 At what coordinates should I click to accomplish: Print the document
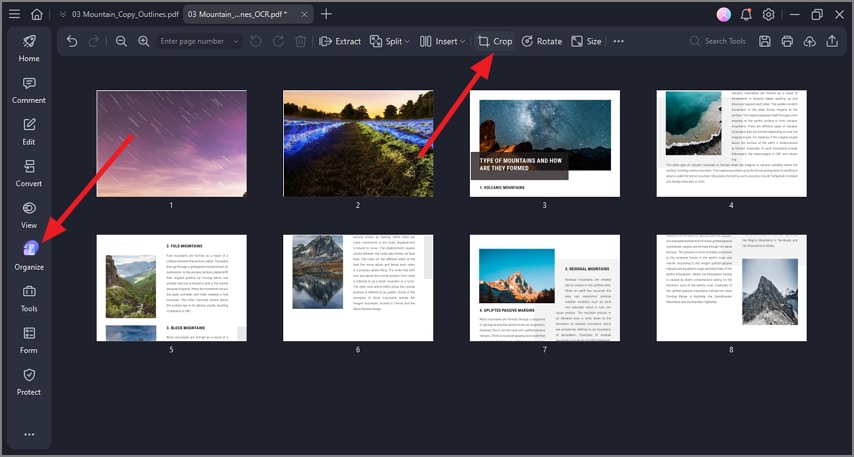(787, 41)
